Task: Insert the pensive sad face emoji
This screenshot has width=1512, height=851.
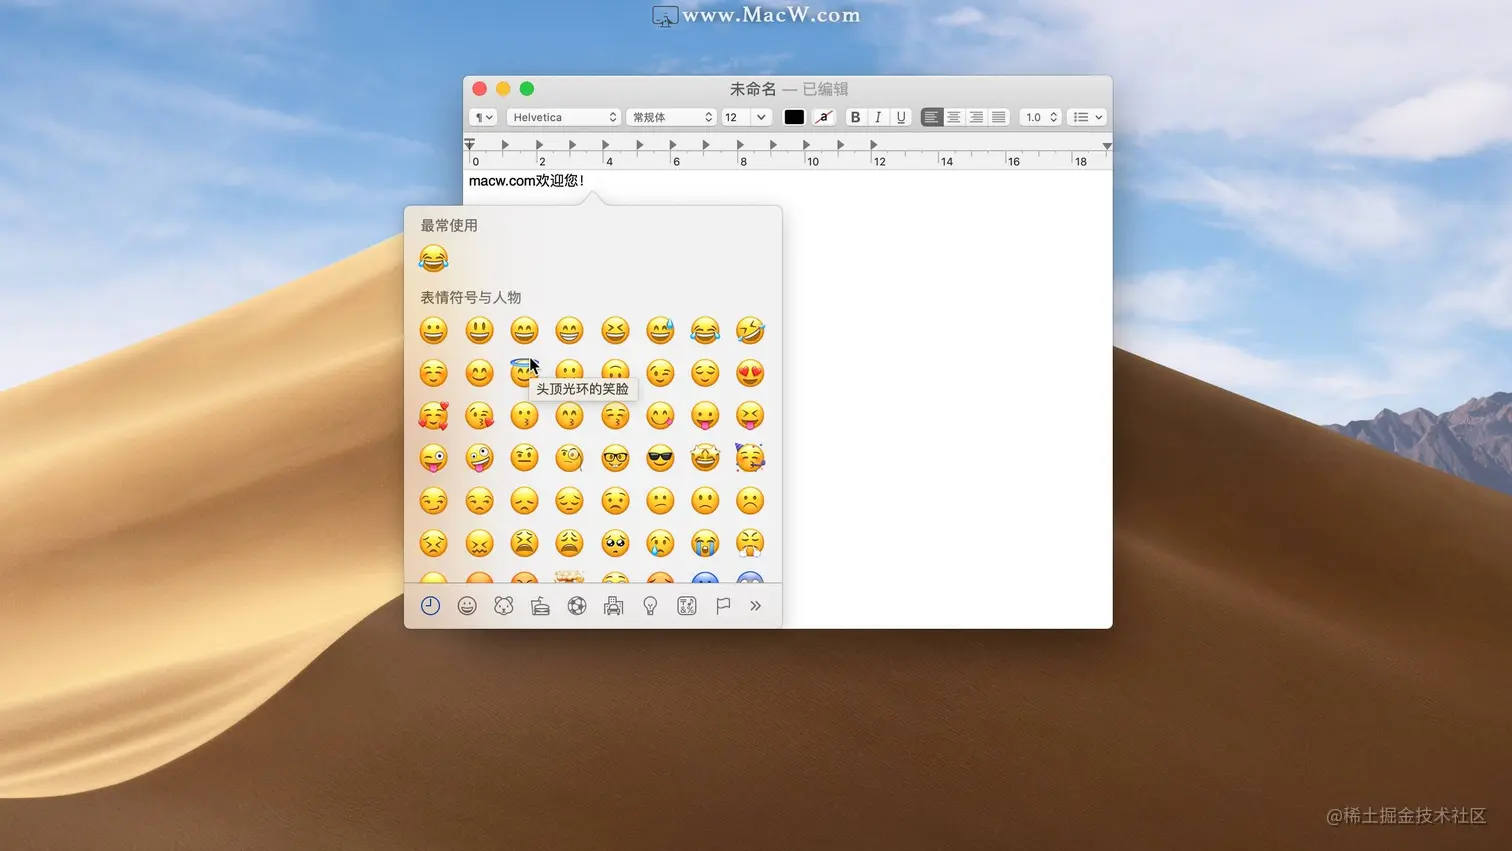Action: click(570, 500)
